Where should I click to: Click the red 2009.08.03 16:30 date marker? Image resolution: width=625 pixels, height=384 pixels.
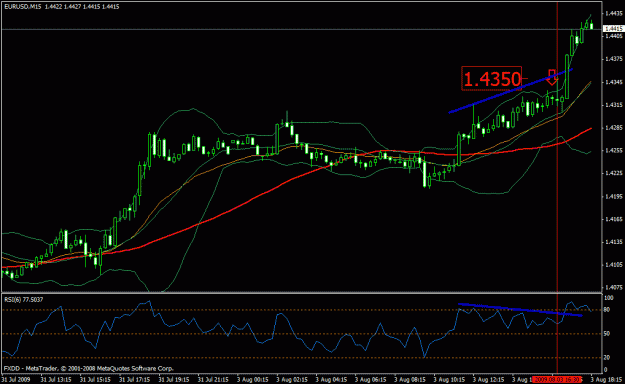click(558, 379)
